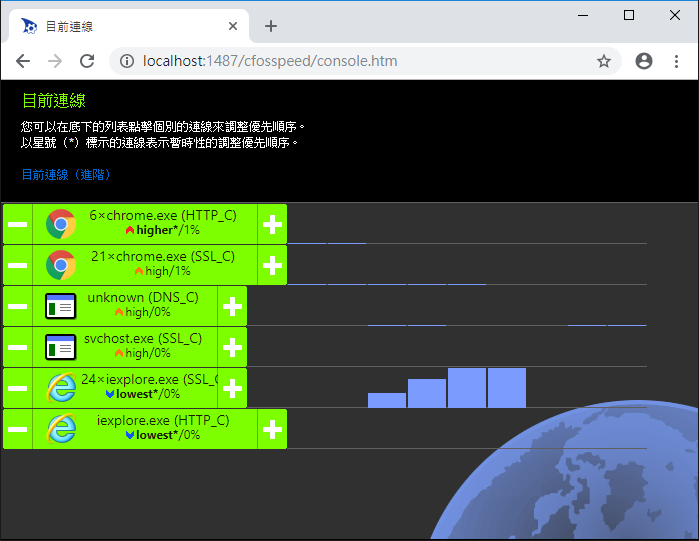
Task: Click Internet Explorer icon in 24×iexplore.exe row
Action: click(x=61, y=388)
